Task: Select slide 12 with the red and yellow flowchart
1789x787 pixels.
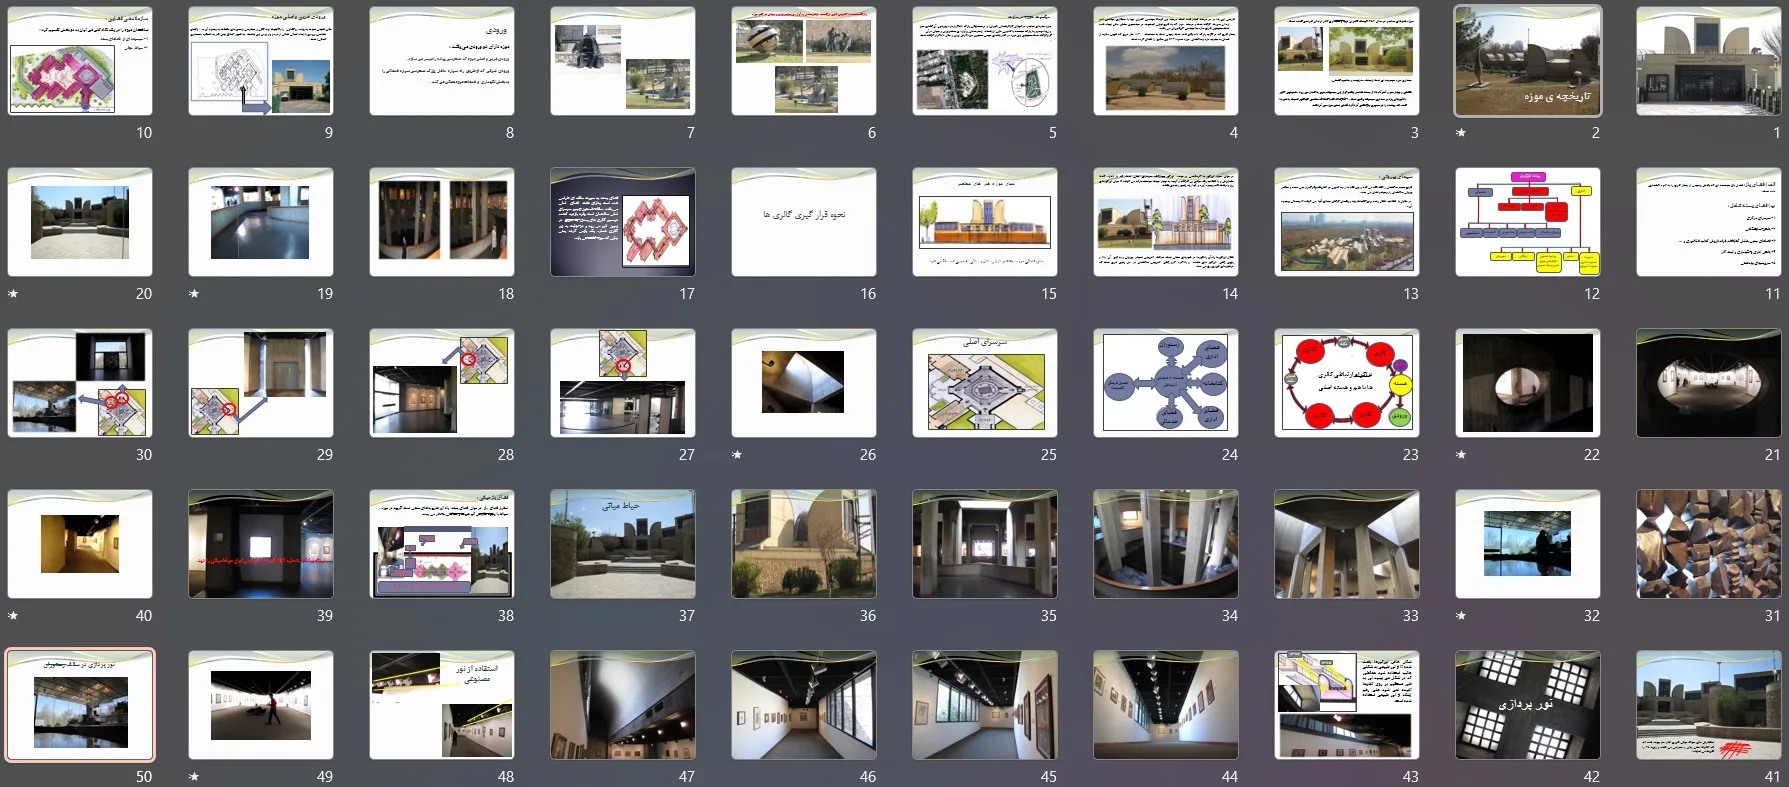Action: 1527,222
